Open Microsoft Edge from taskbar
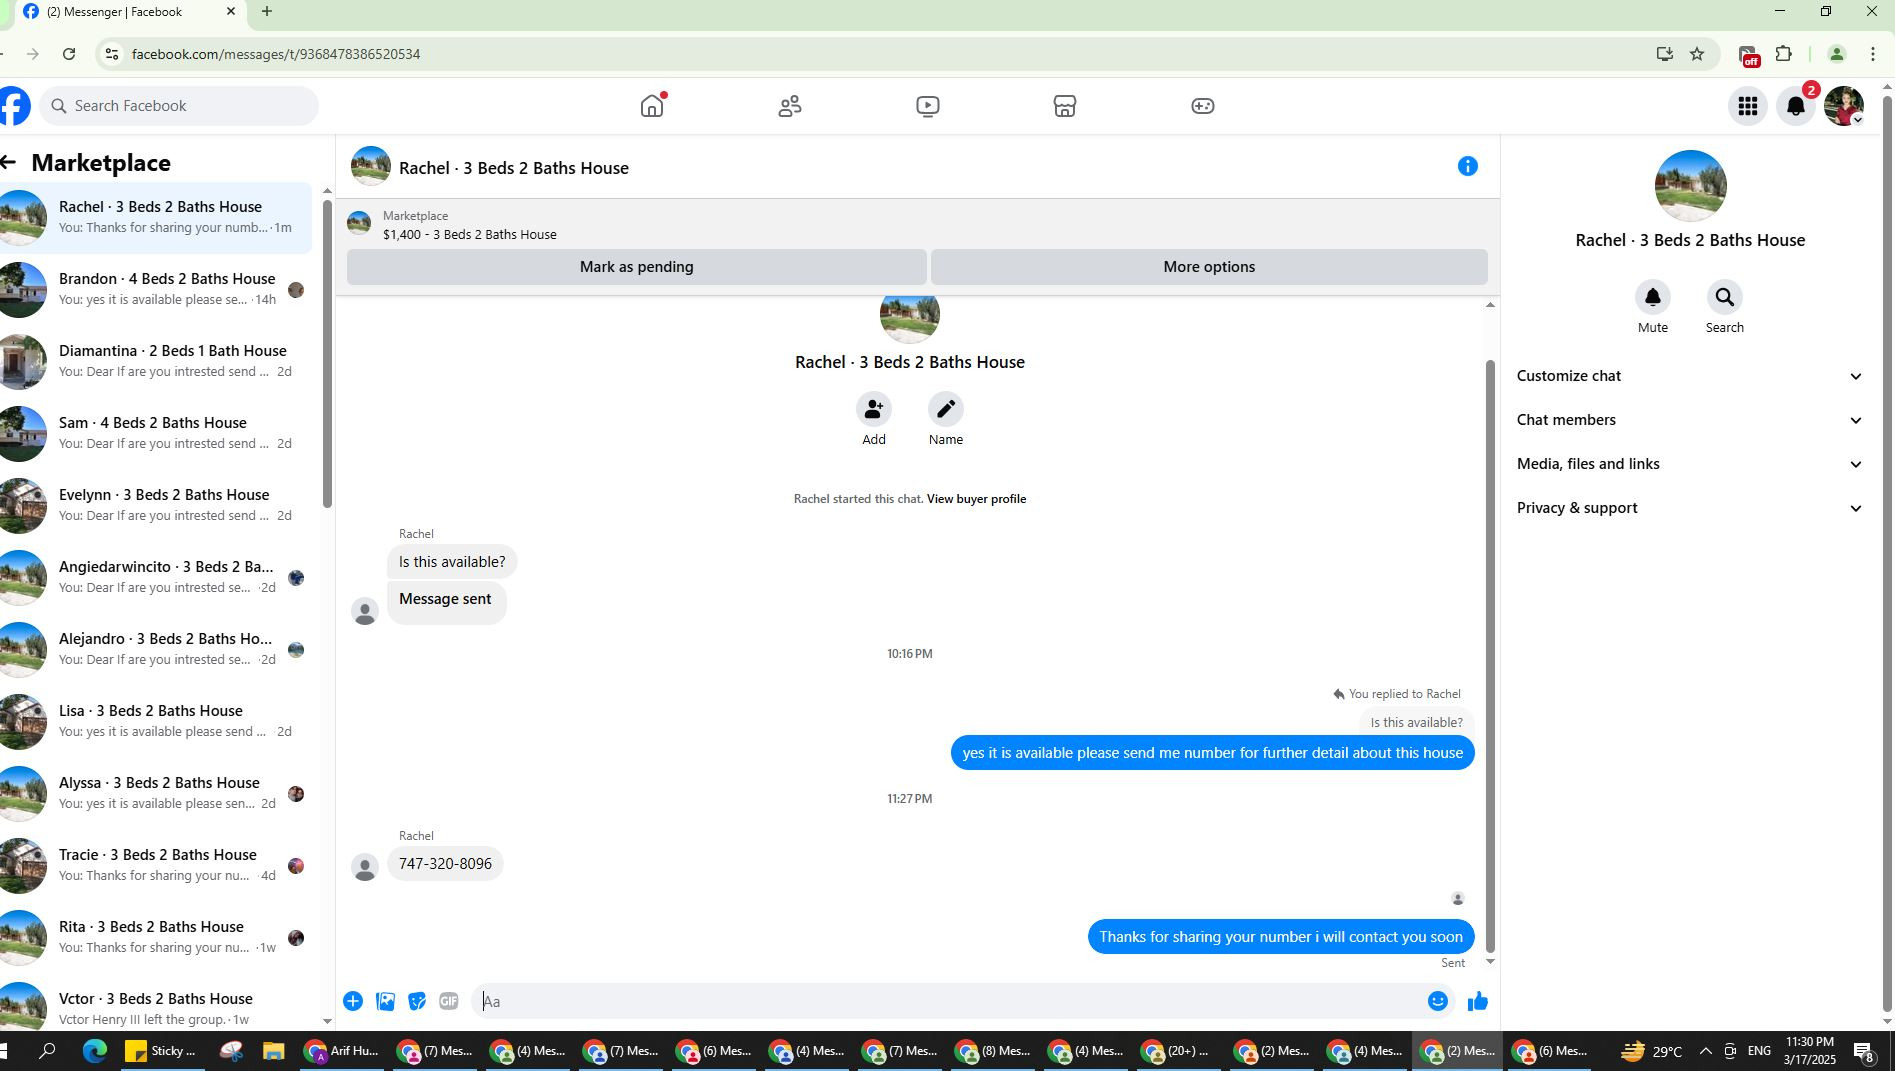This screenshot has height=1071, width=1895. point(95,1051)
